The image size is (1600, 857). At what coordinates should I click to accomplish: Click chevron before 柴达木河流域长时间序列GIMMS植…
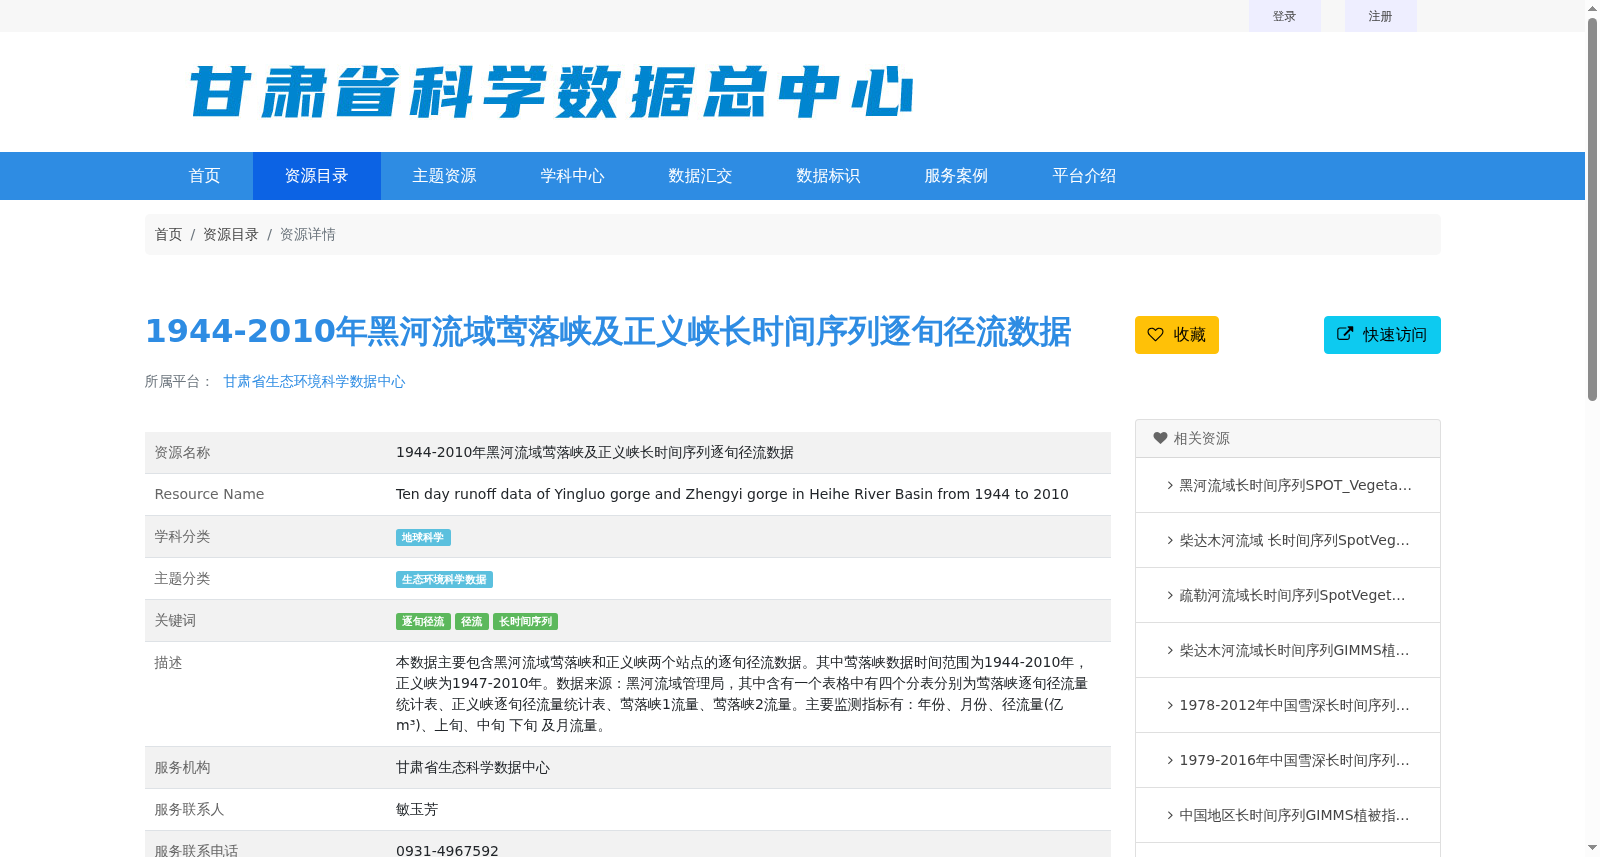coord(1170,650)
